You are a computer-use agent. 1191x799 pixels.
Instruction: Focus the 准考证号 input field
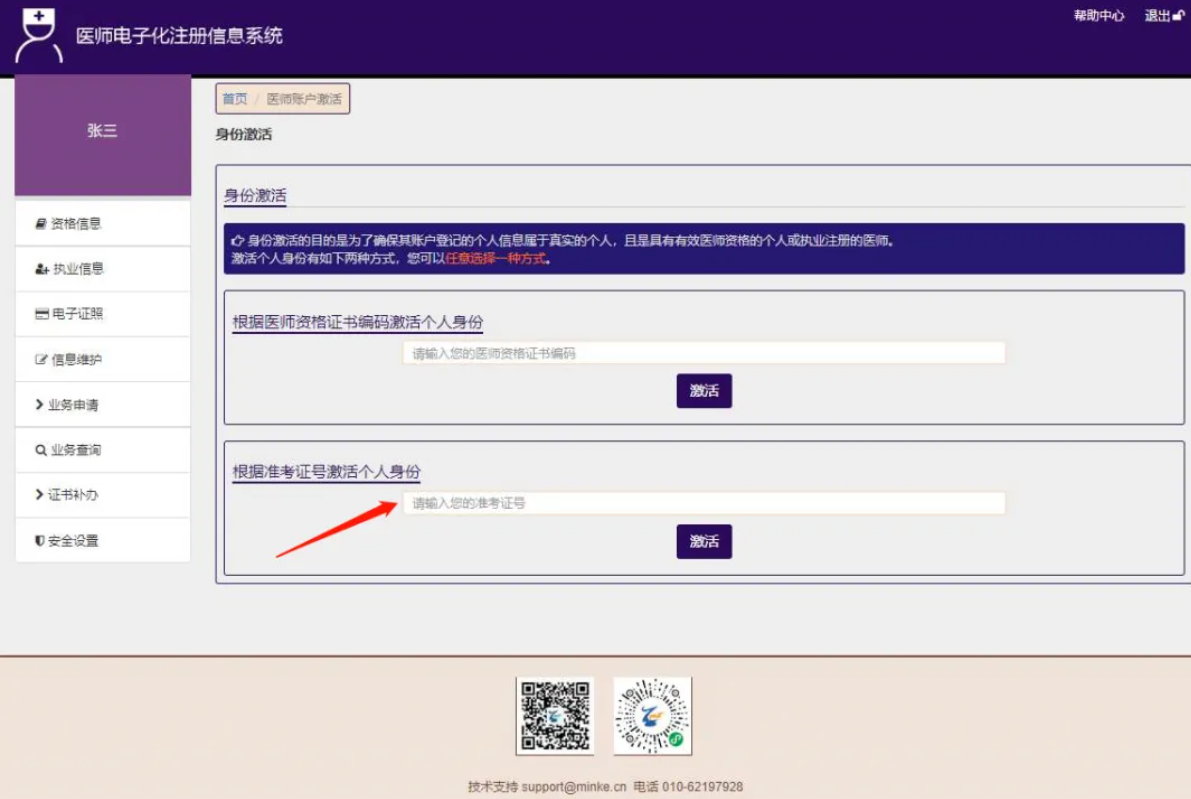(x=703, y=503)
